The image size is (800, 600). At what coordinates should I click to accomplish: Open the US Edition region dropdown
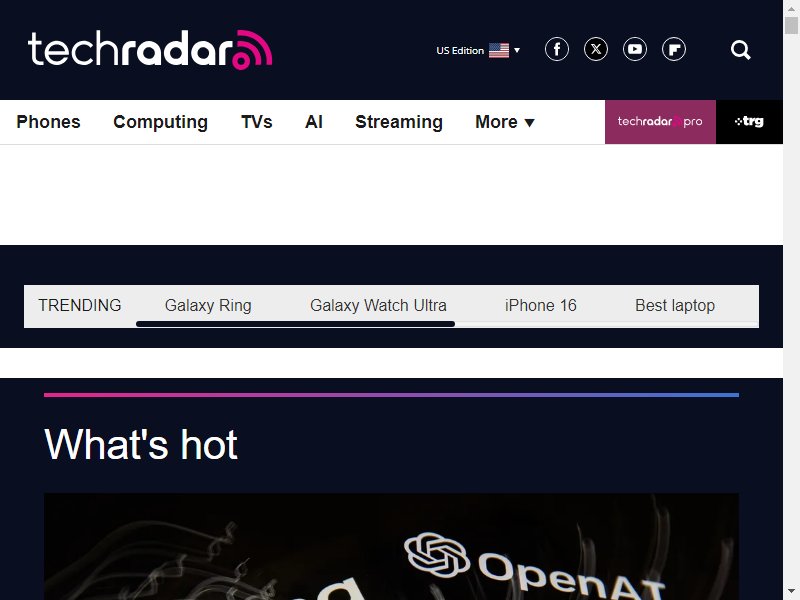(x=478, y=50)
